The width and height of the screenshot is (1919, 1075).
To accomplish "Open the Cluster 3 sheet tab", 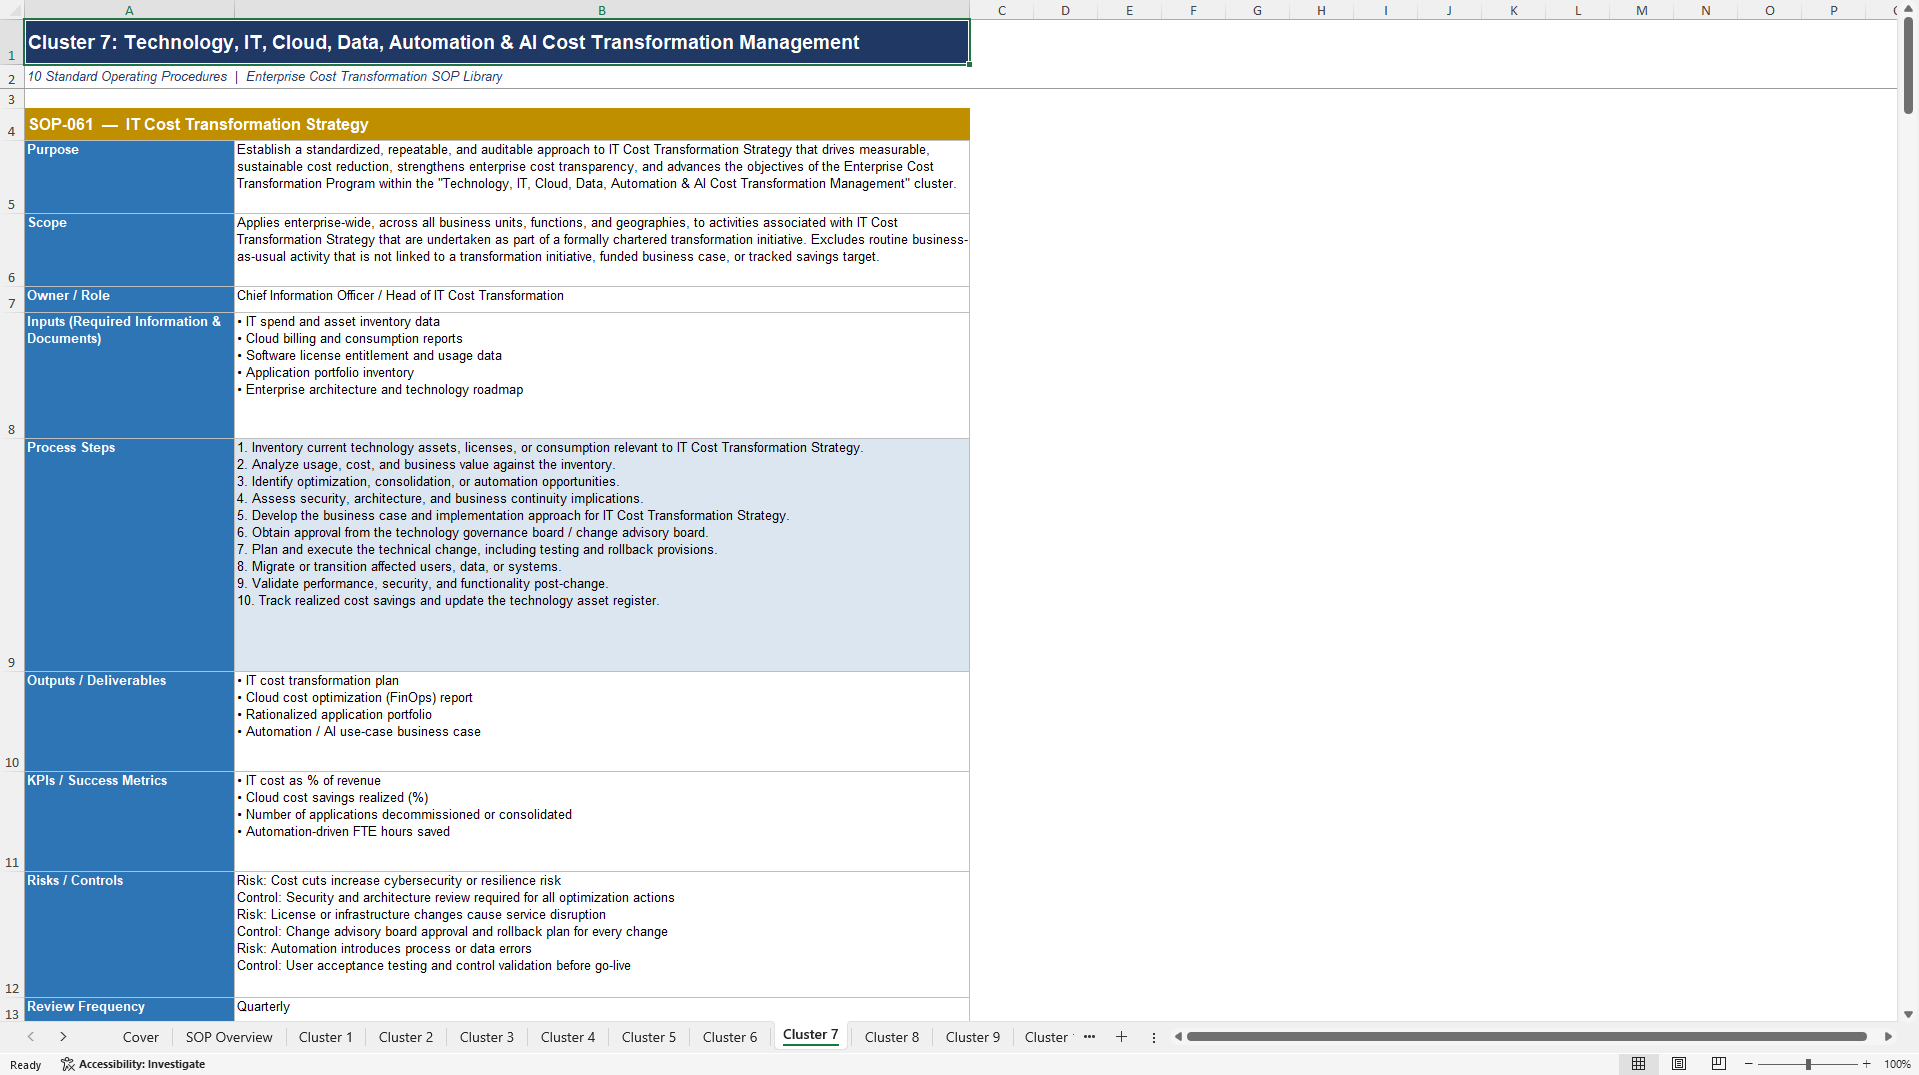I will click(x=487, y=1037).
